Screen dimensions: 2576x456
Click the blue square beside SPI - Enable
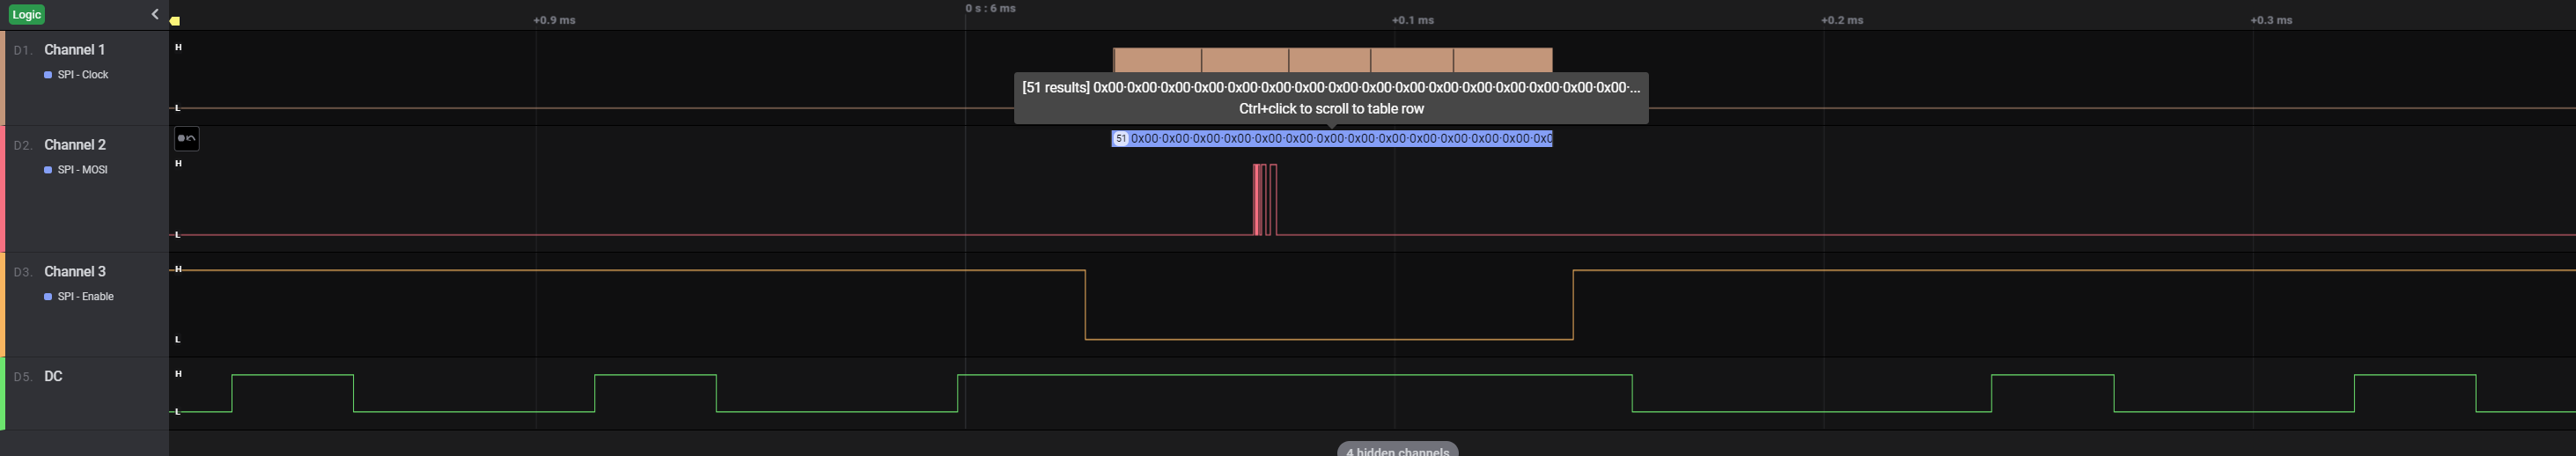(x=48, y=297)
